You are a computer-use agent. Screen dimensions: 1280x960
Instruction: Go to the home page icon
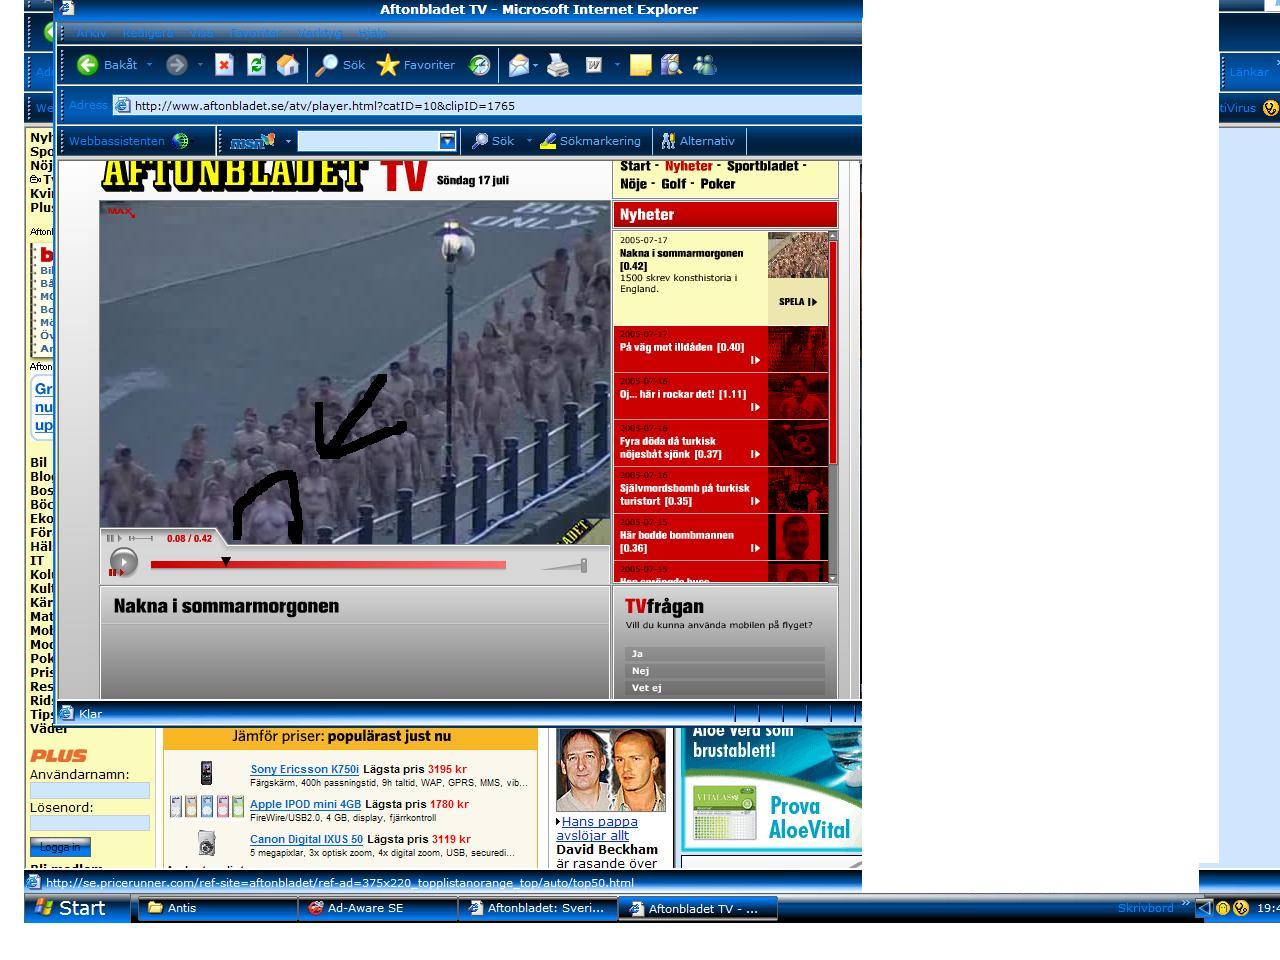tap(288, 65)
